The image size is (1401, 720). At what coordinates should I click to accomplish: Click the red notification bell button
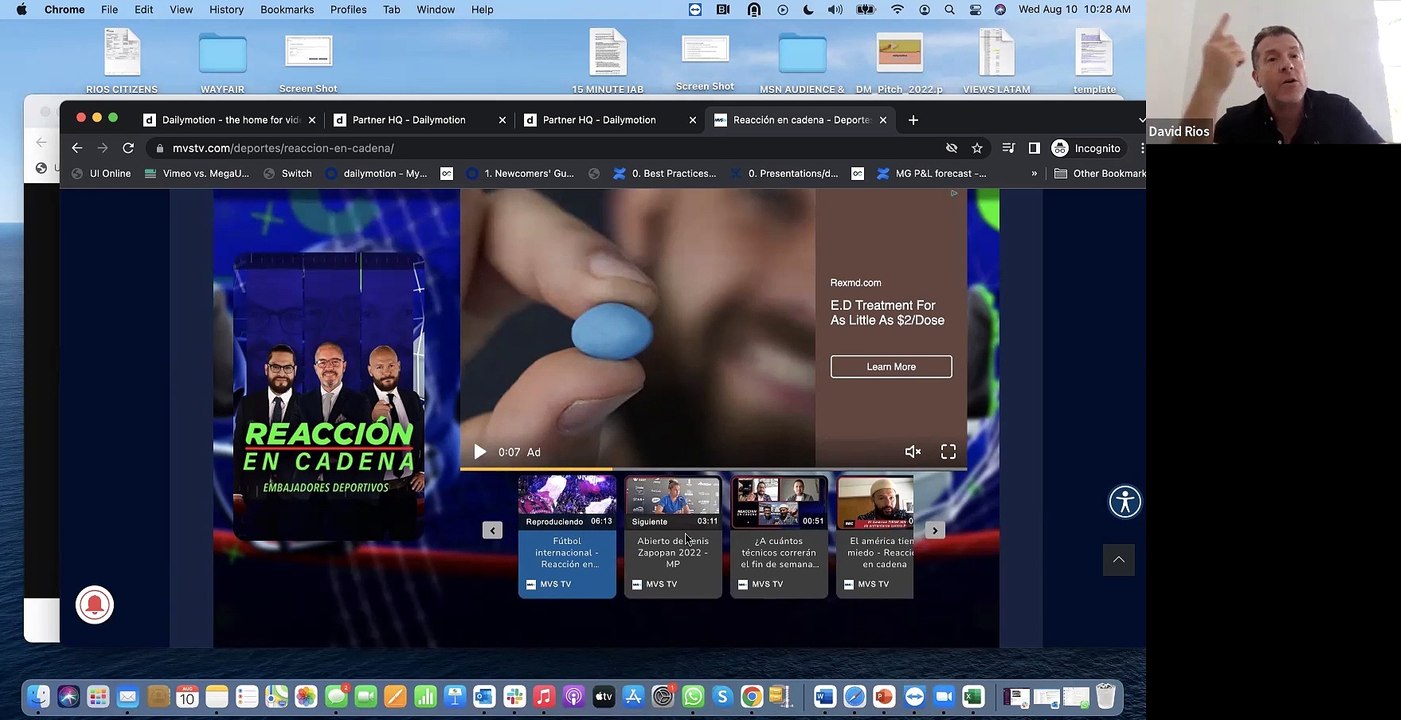pyautogui.click(x=95, y=605)
